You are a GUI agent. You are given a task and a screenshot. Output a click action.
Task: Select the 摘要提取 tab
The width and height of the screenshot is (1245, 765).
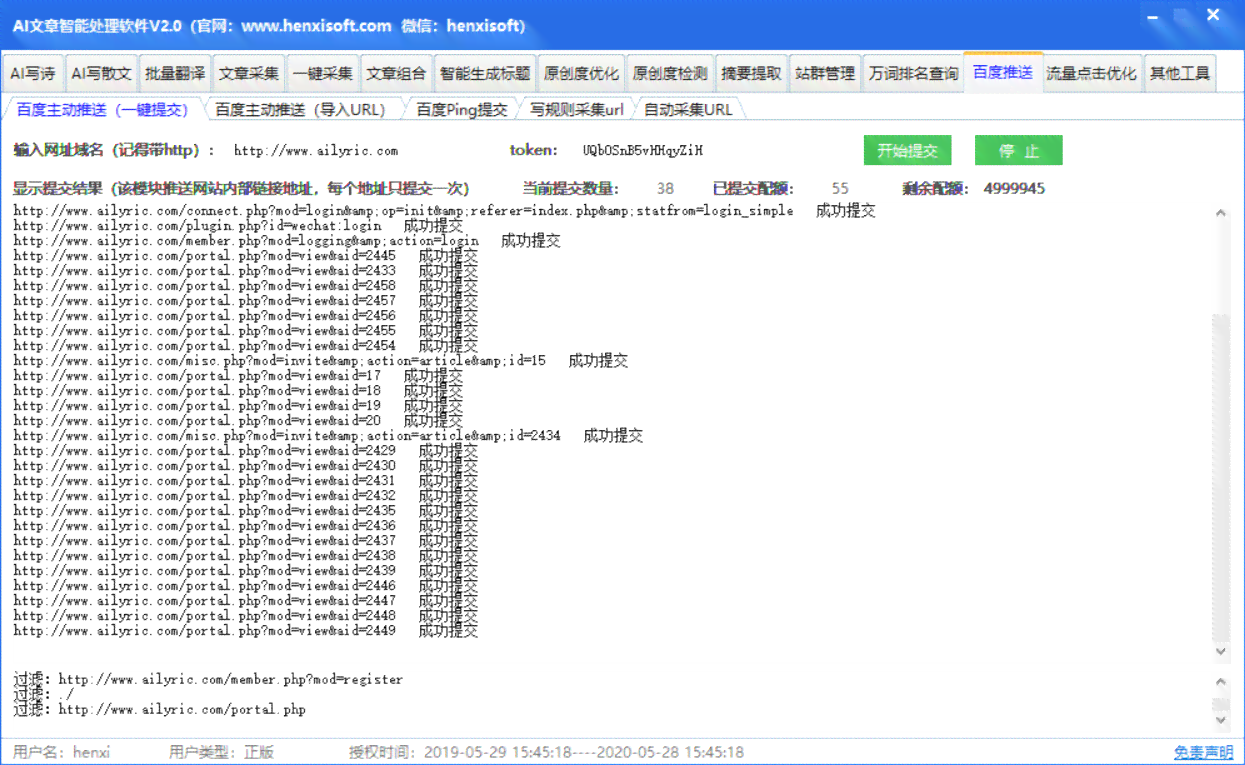point(752,73)
